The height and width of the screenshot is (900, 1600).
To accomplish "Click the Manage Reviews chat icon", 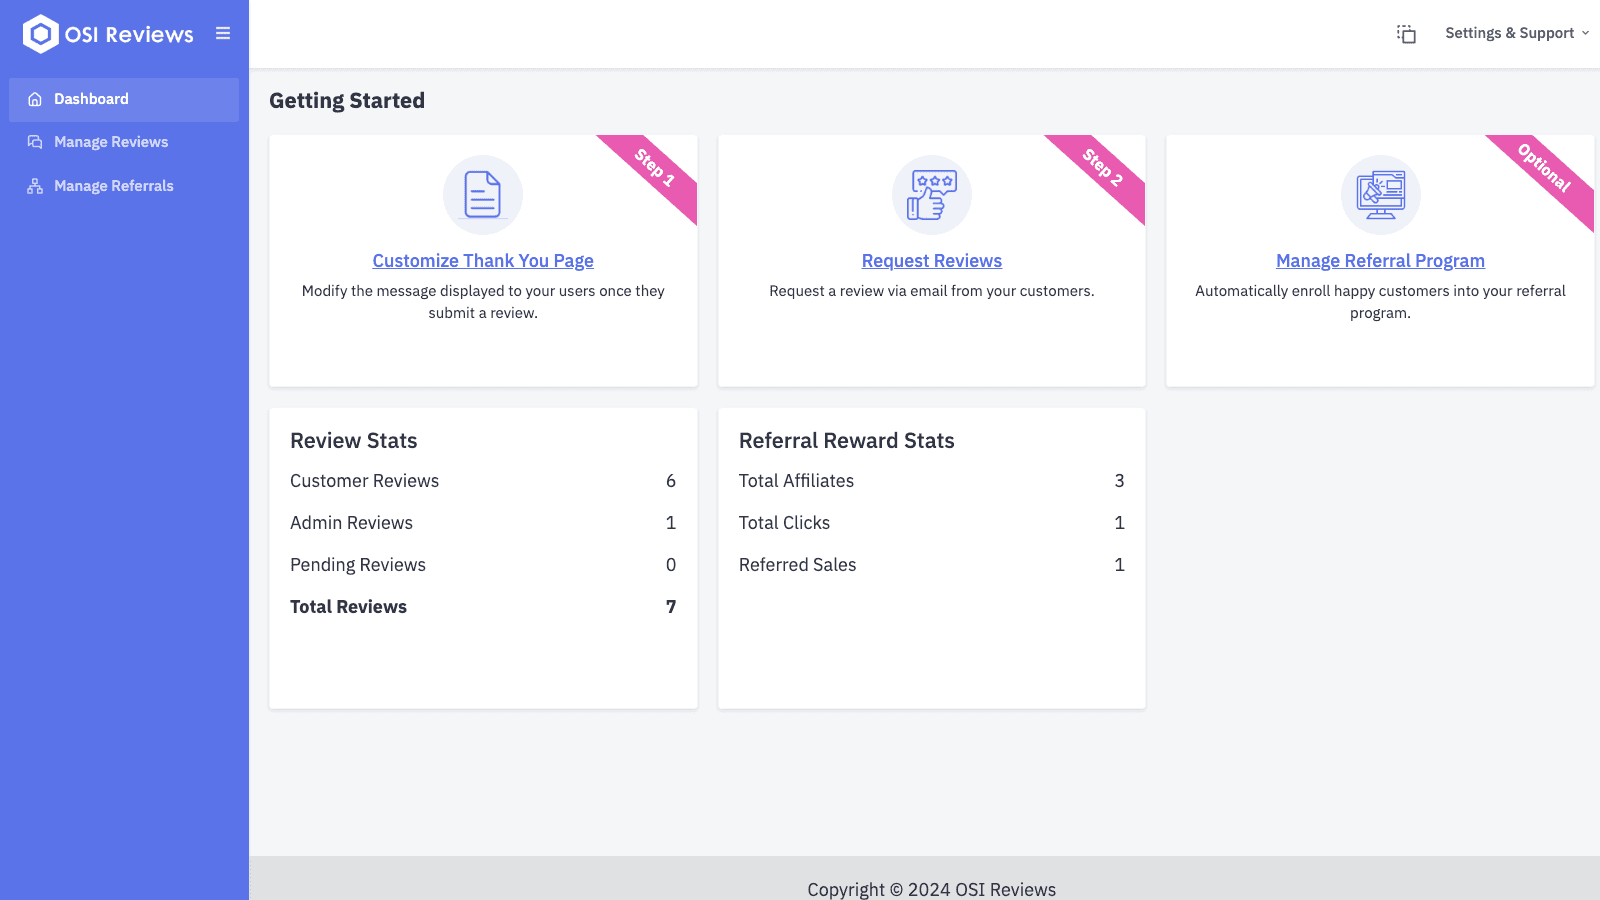I will coord(35,142).
